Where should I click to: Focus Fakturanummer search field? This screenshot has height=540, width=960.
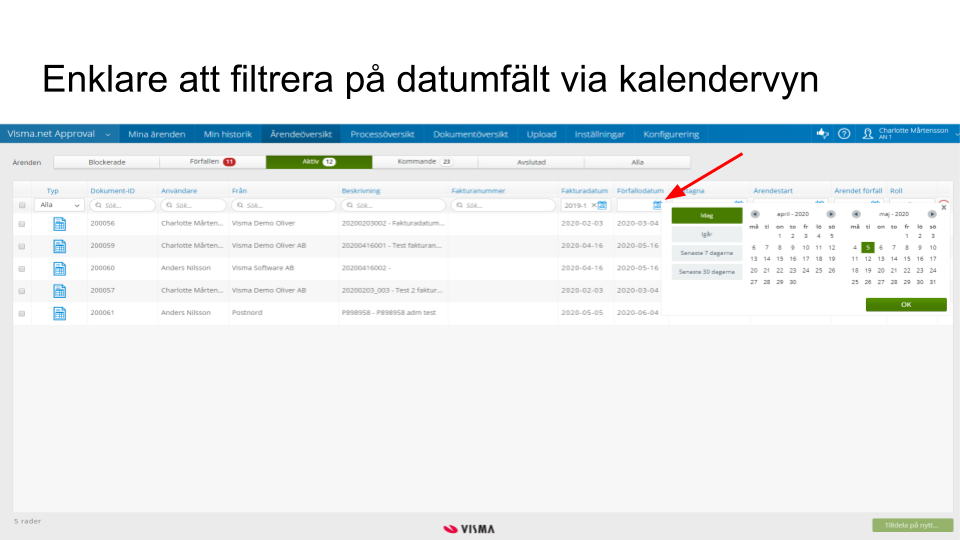click(503, 205)
